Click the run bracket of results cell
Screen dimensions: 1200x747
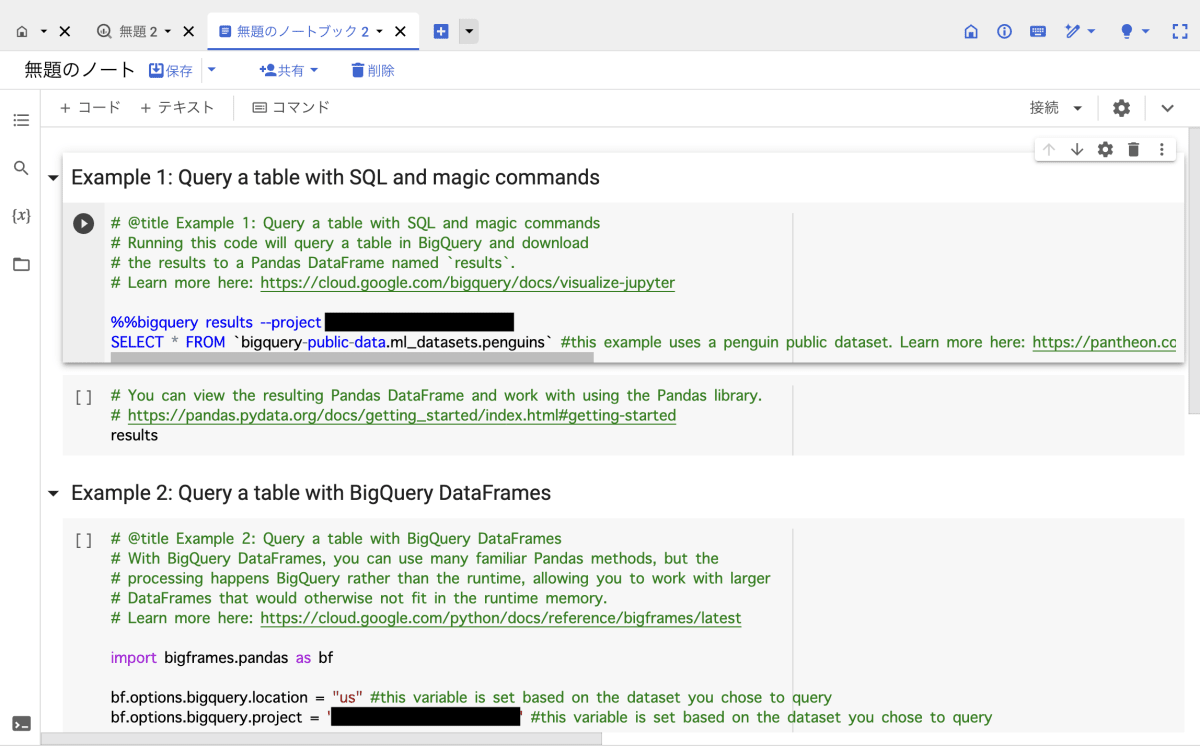(x=84, y=397)
